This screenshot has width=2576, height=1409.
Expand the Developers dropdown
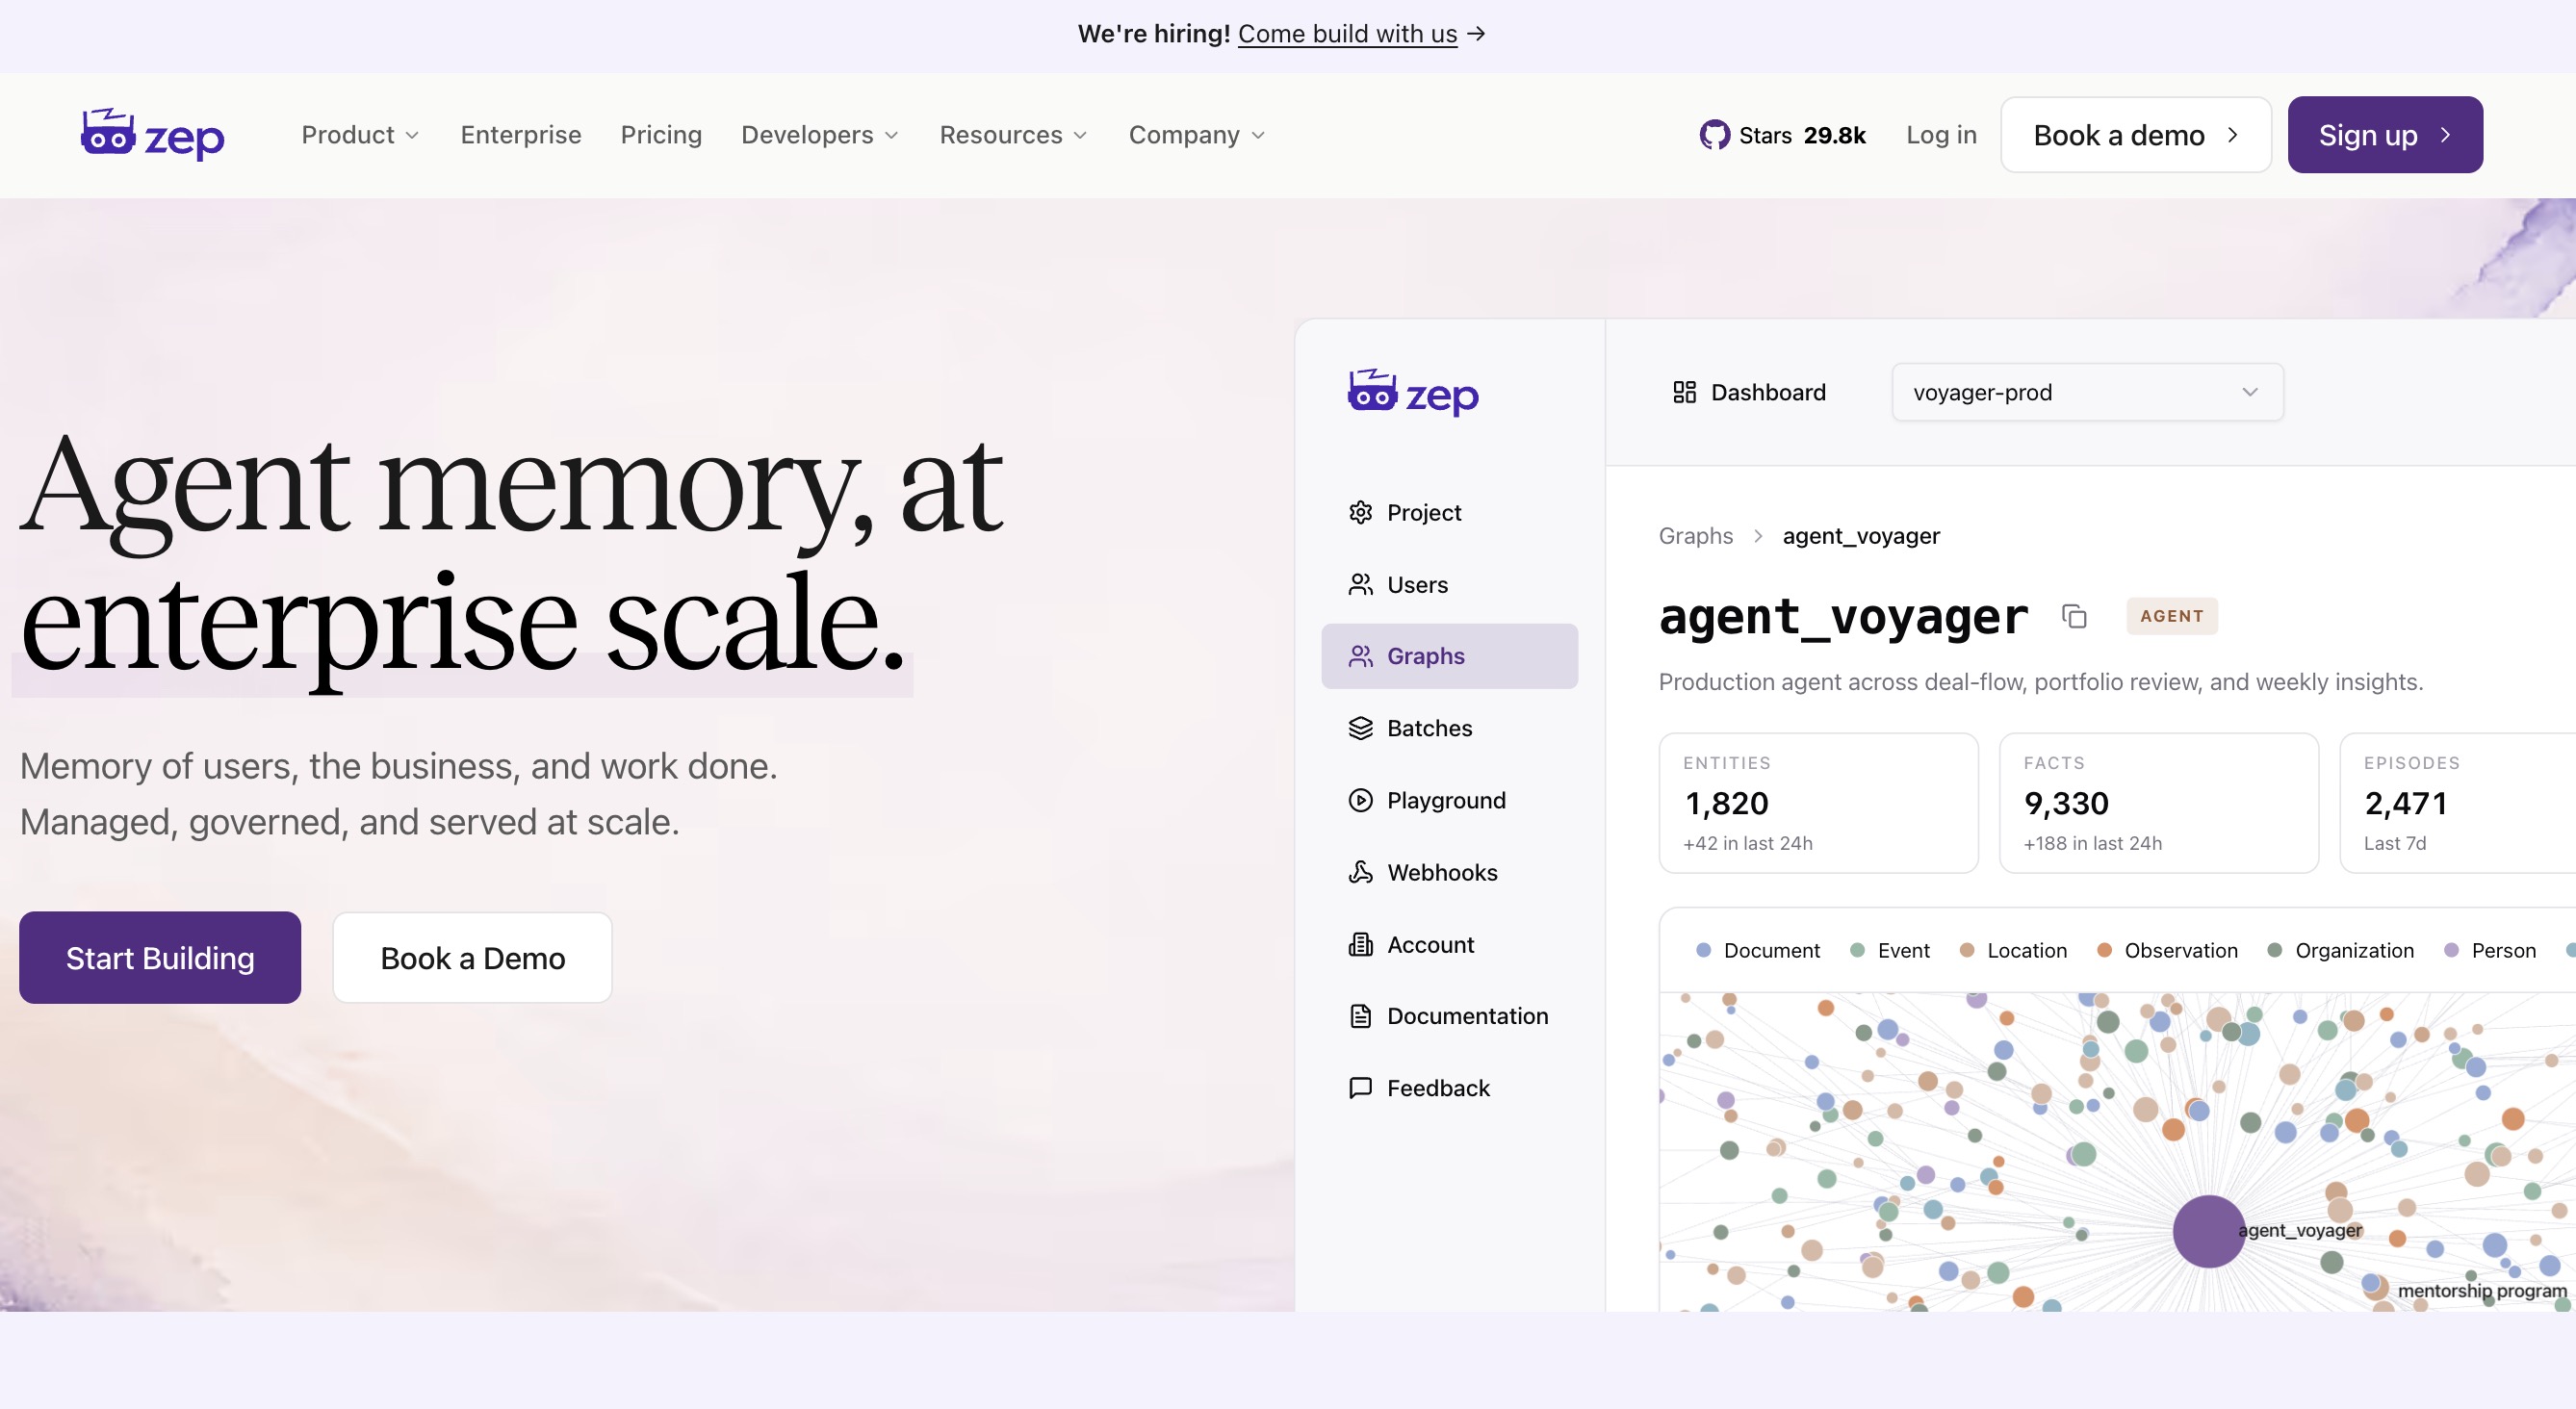(x=820, y=135)
